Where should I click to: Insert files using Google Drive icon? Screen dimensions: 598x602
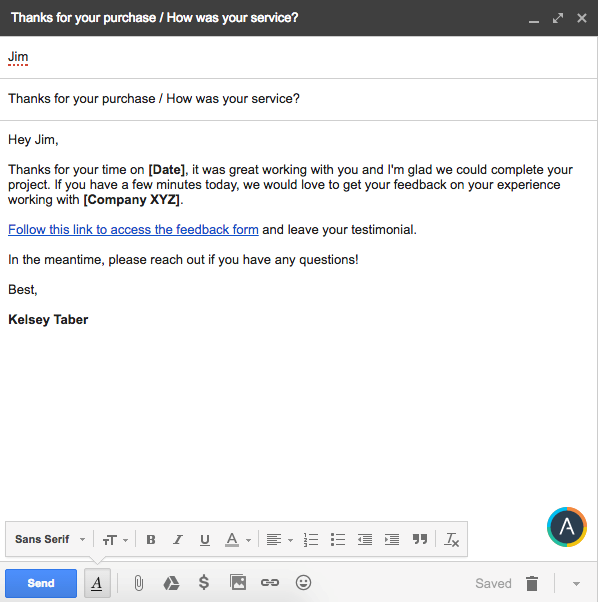(x=171, y=583)
